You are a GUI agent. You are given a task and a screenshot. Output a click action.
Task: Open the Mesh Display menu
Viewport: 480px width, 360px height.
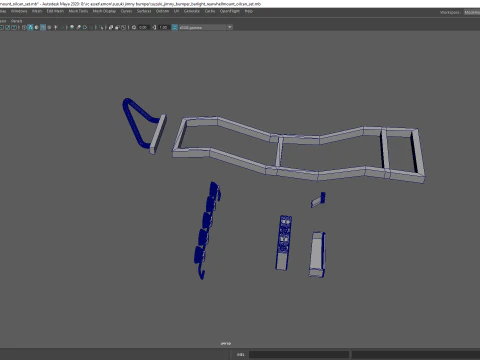click(x=104, y=11)
